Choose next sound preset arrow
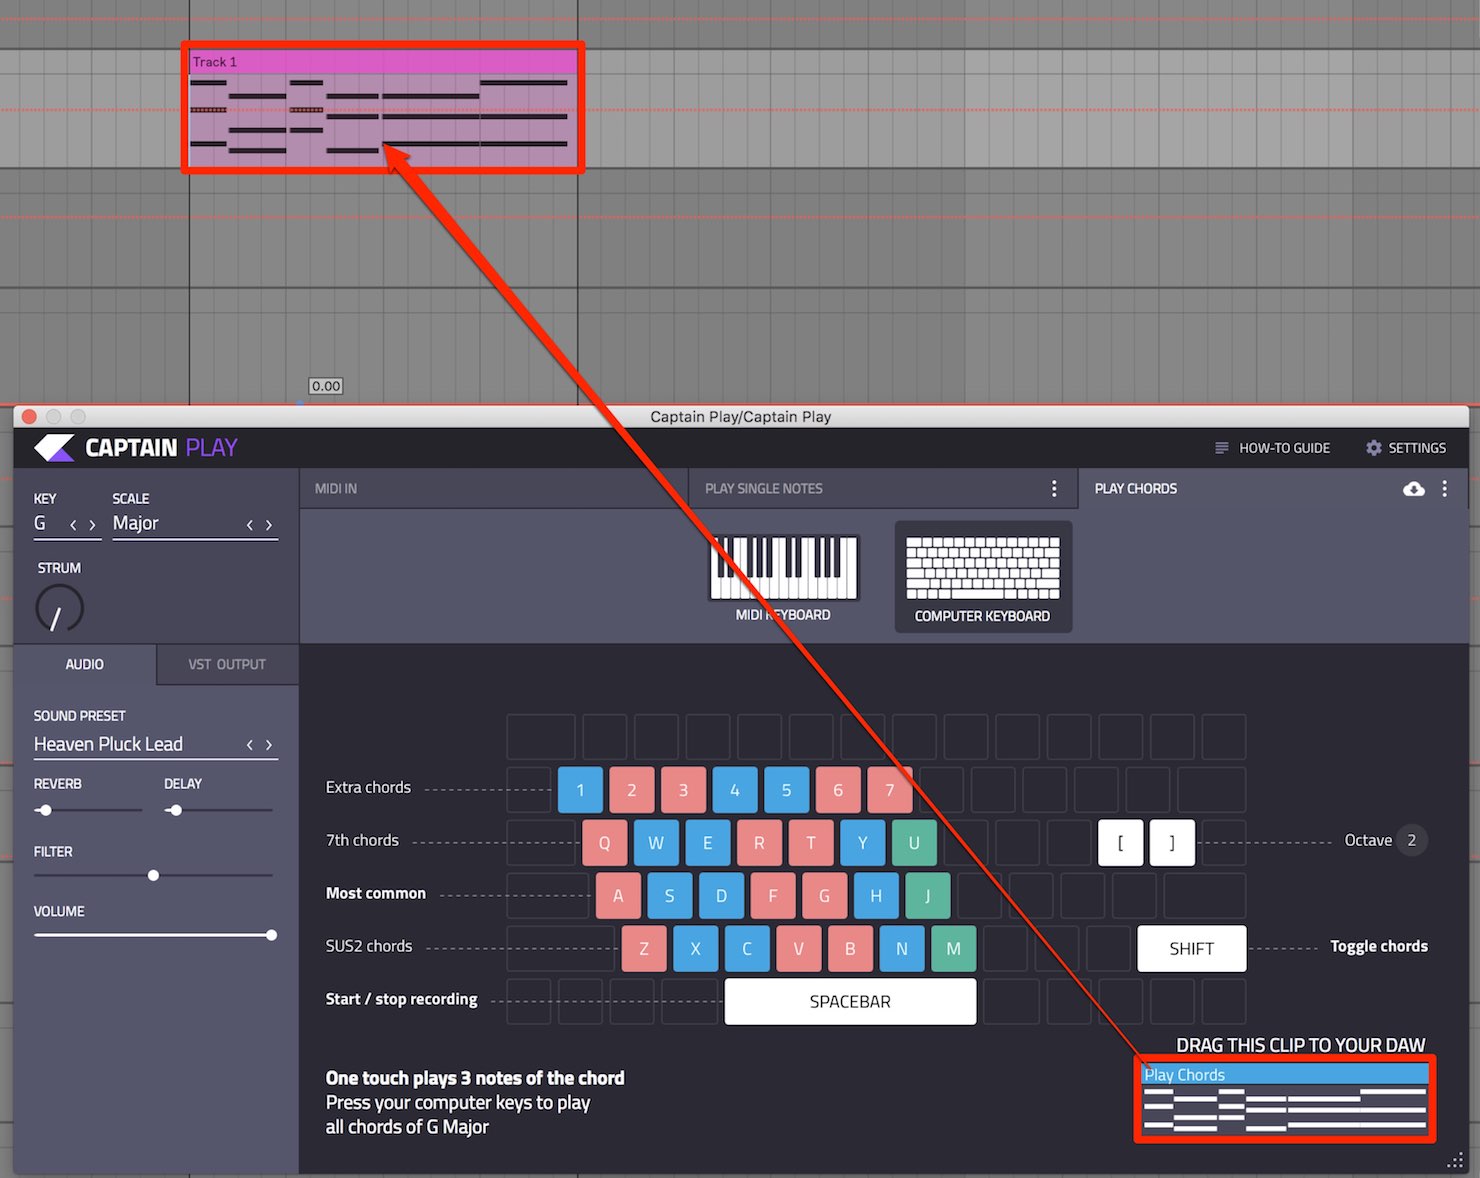 click(269, 745)
